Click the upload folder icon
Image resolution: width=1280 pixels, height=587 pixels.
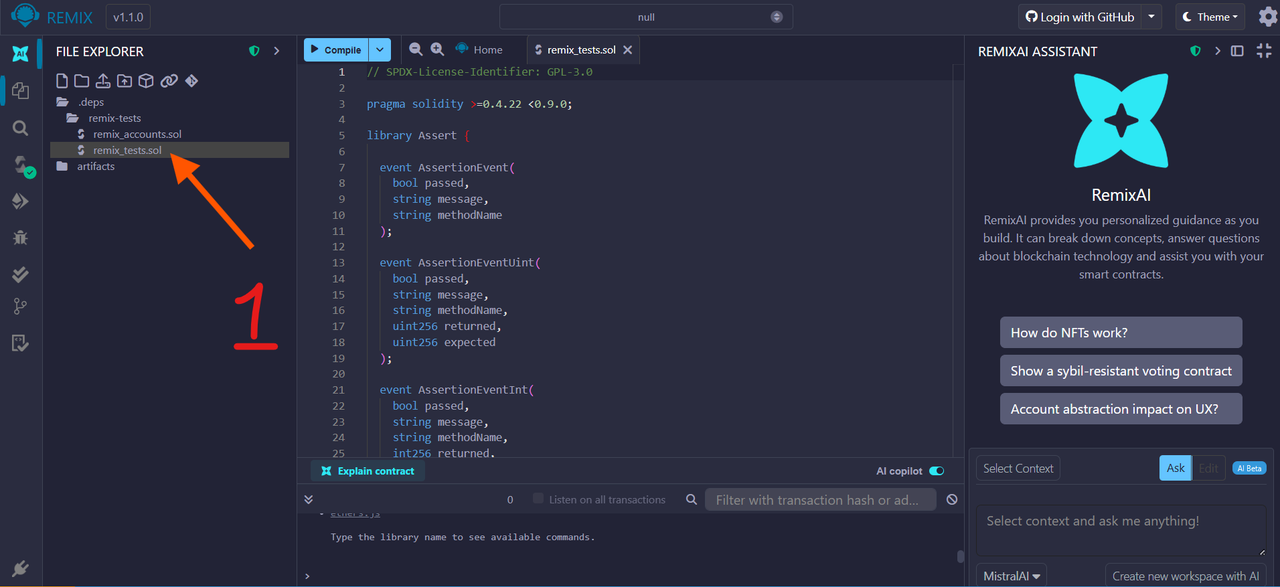pos(124,81)
